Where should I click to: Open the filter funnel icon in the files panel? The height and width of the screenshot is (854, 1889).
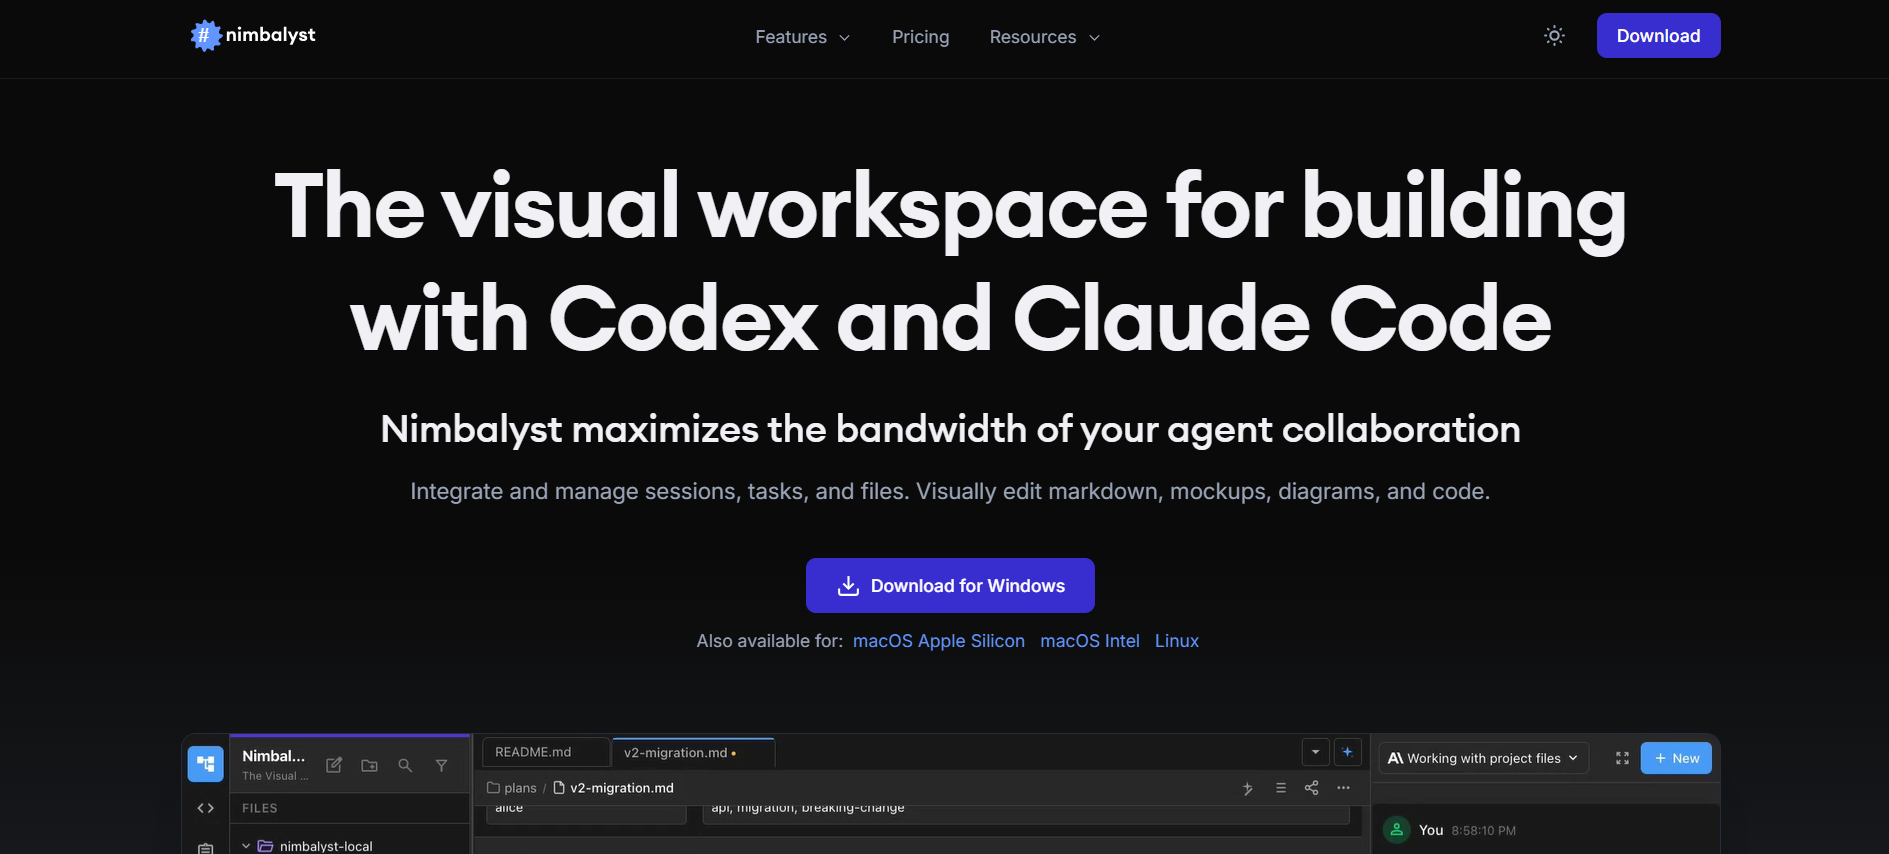tap(441, 765)
